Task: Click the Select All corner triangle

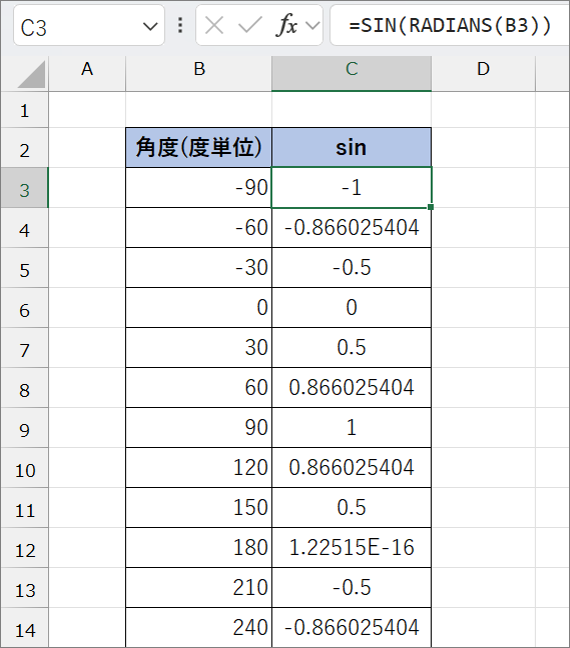Action: click(31, 75)
